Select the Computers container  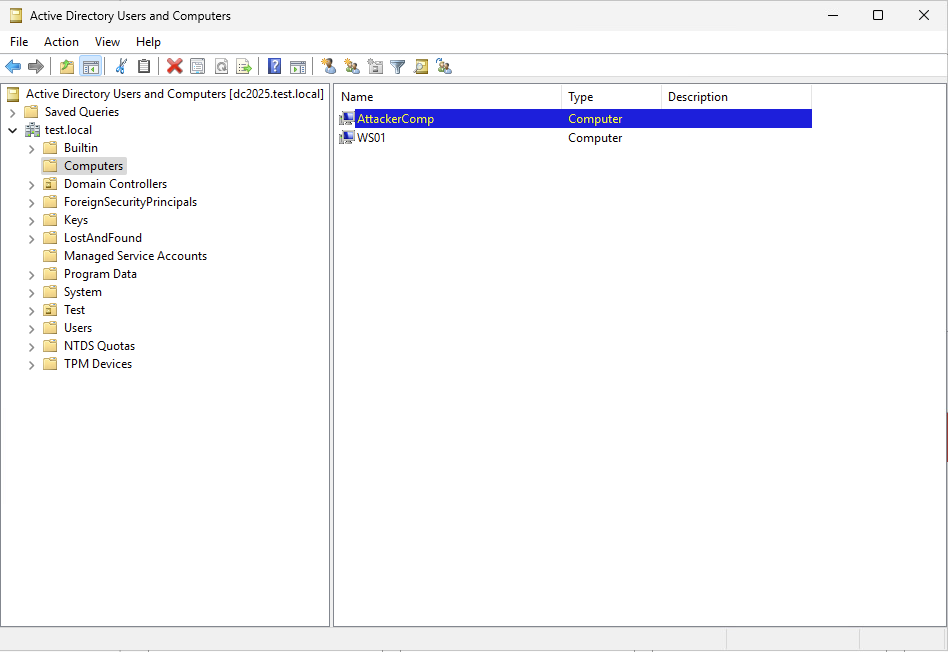click(92, 165)
